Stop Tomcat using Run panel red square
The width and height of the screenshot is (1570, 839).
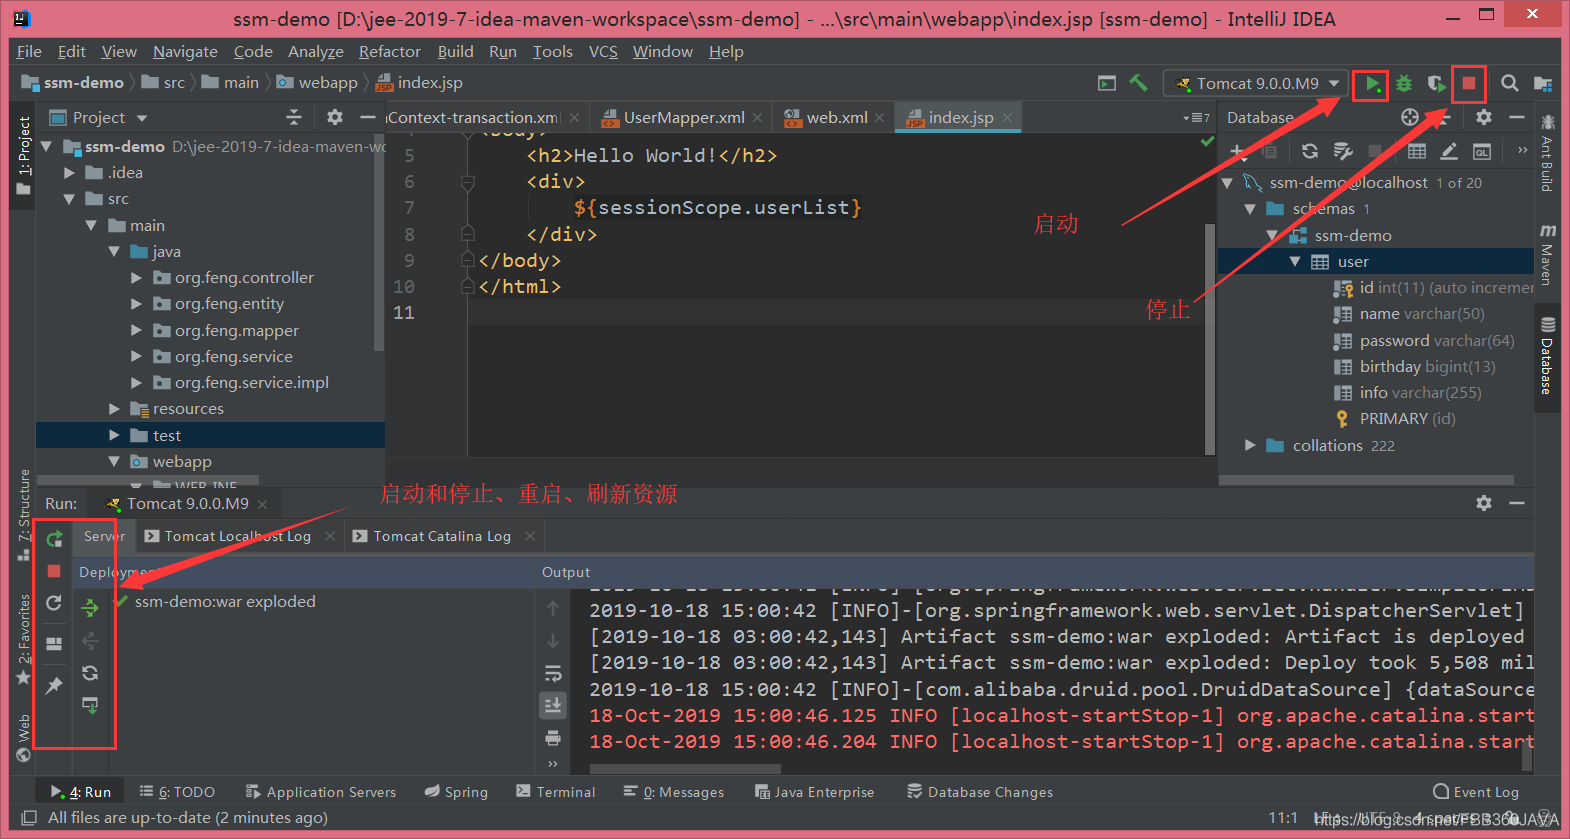tap(54, 571)
